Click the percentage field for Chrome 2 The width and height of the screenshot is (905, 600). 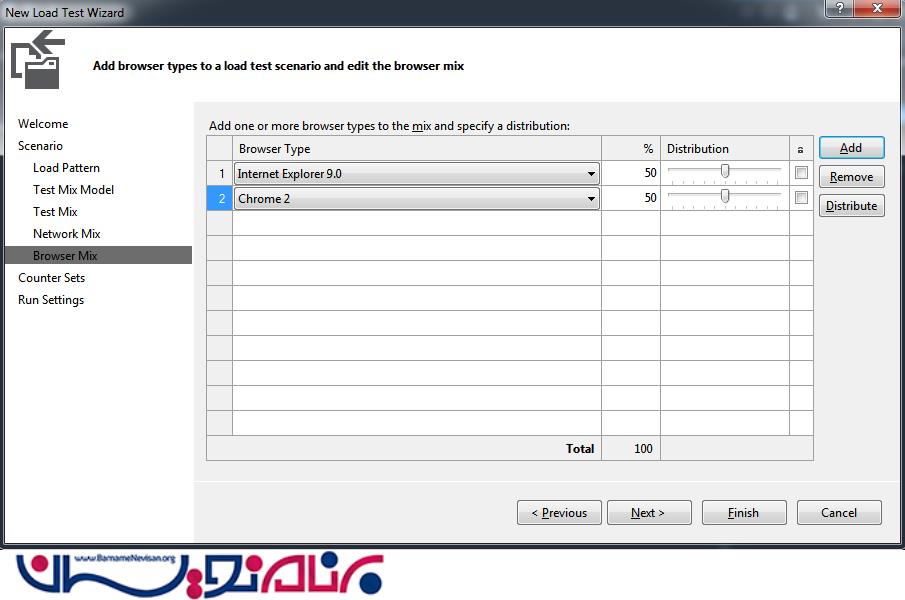tap(631, 198)
